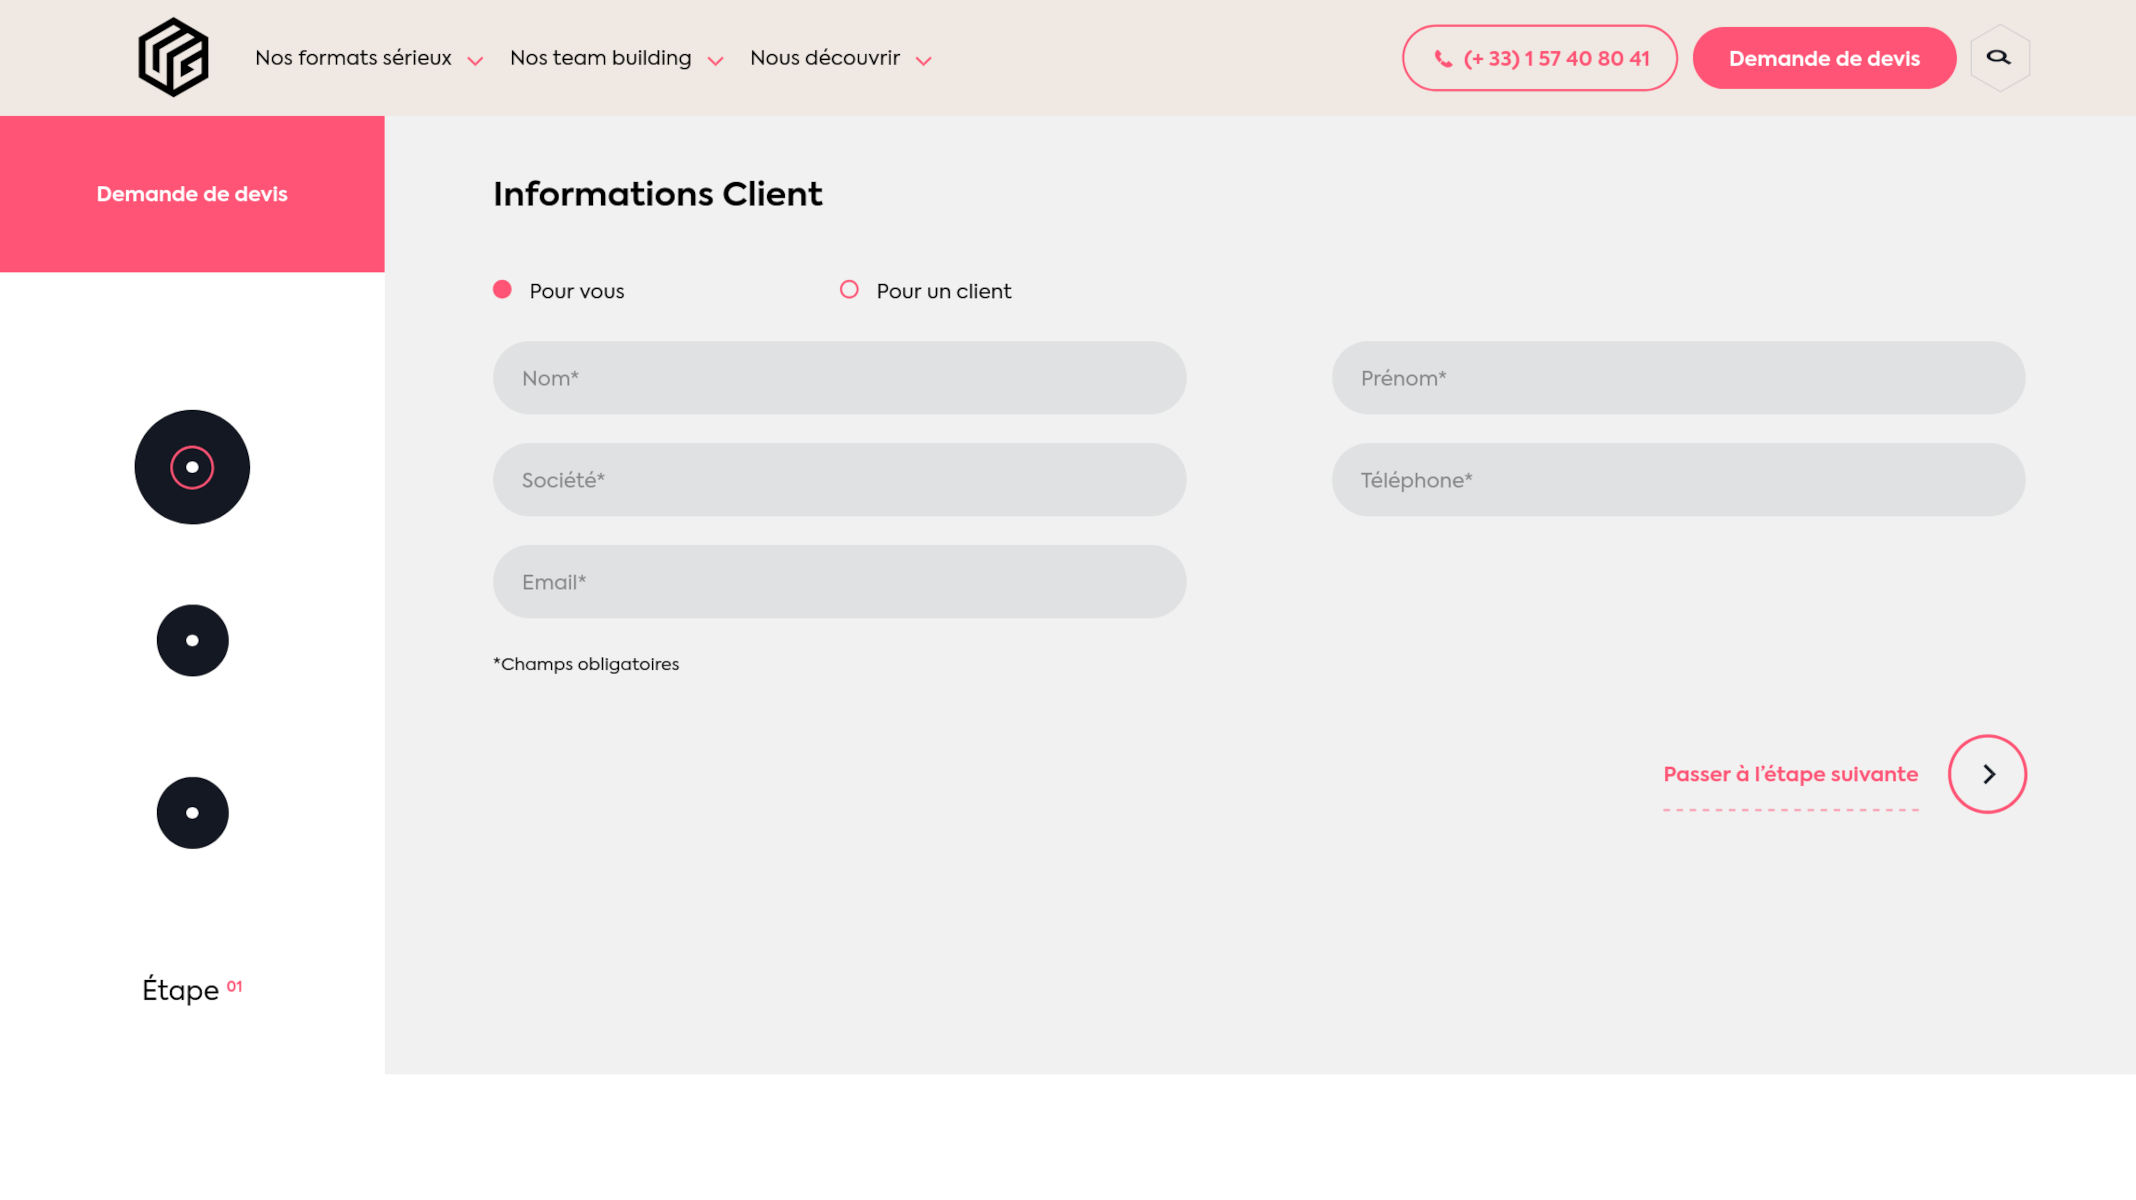The image size is (2136, 1200).
Task: Focus the "Email*" input field
Action: coord(839,582)
